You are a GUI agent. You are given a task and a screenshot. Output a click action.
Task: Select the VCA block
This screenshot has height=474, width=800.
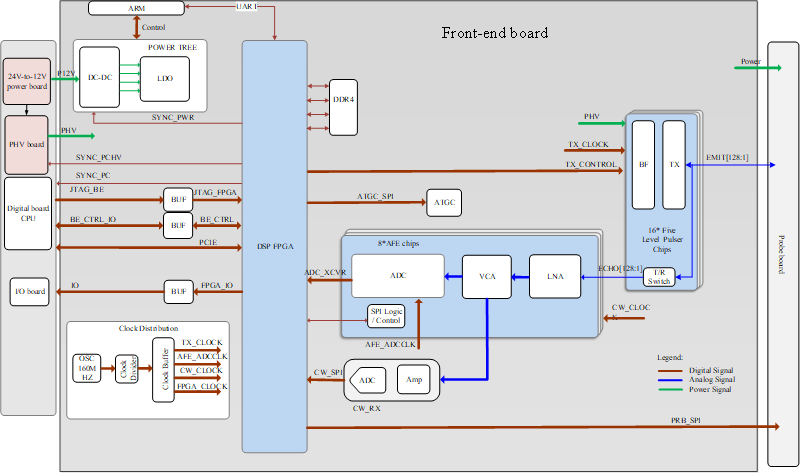click(x=487, y=277)
